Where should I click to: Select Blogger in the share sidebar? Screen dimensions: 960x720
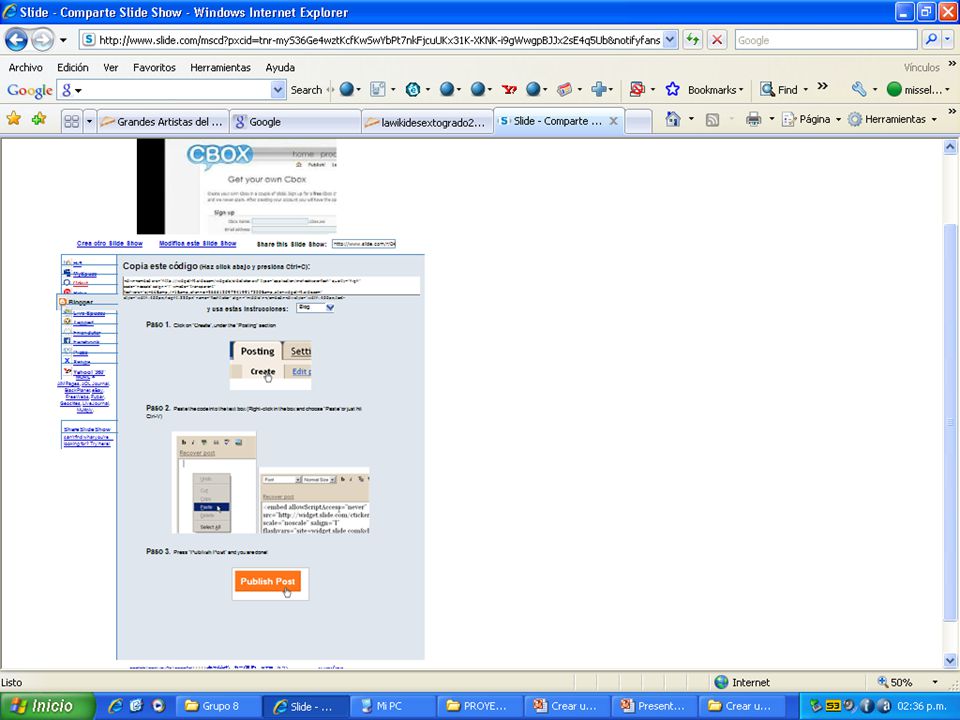(x=81, y=302)
